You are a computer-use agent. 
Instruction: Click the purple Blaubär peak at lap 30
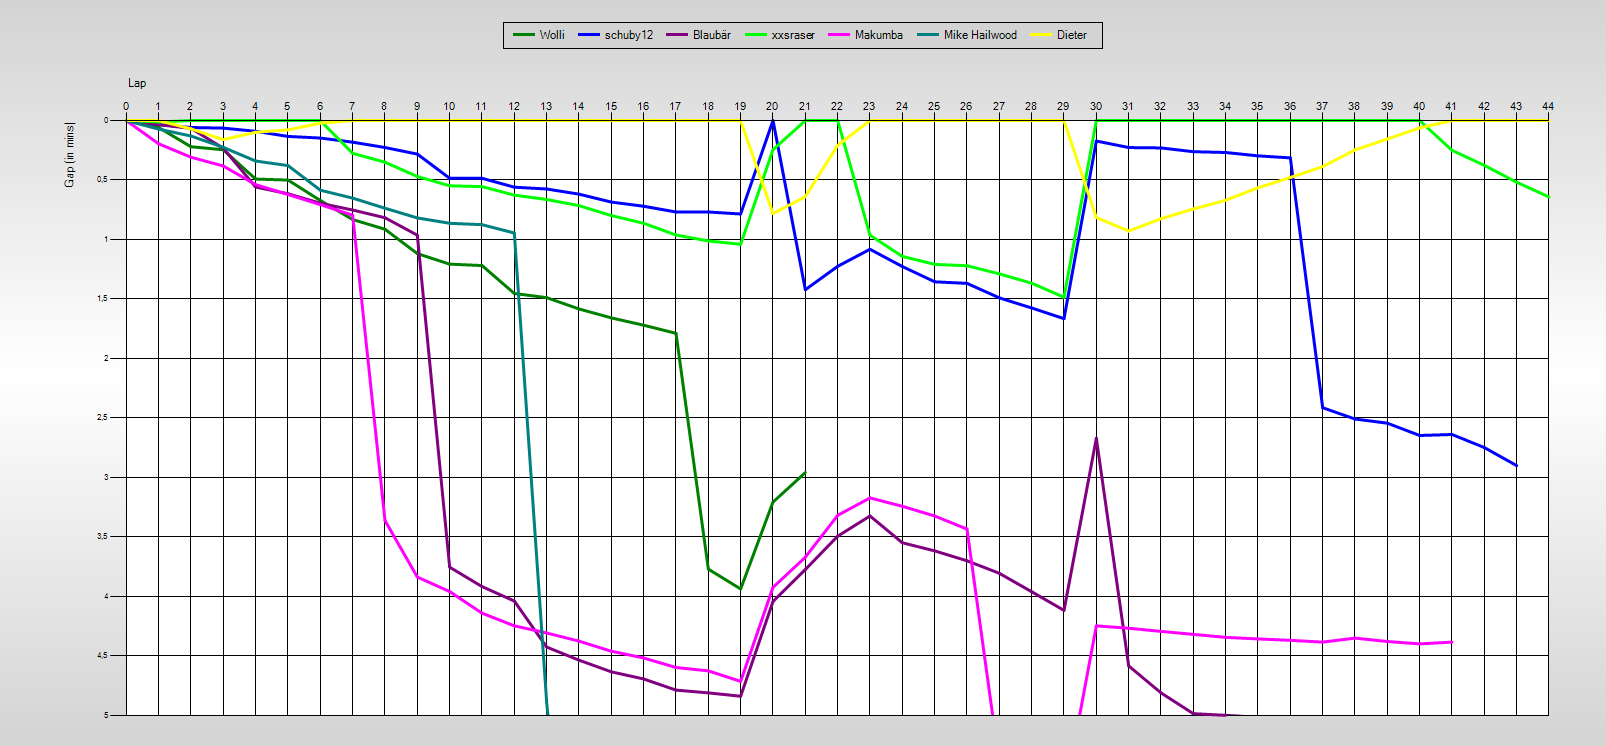click(1096, 438)
